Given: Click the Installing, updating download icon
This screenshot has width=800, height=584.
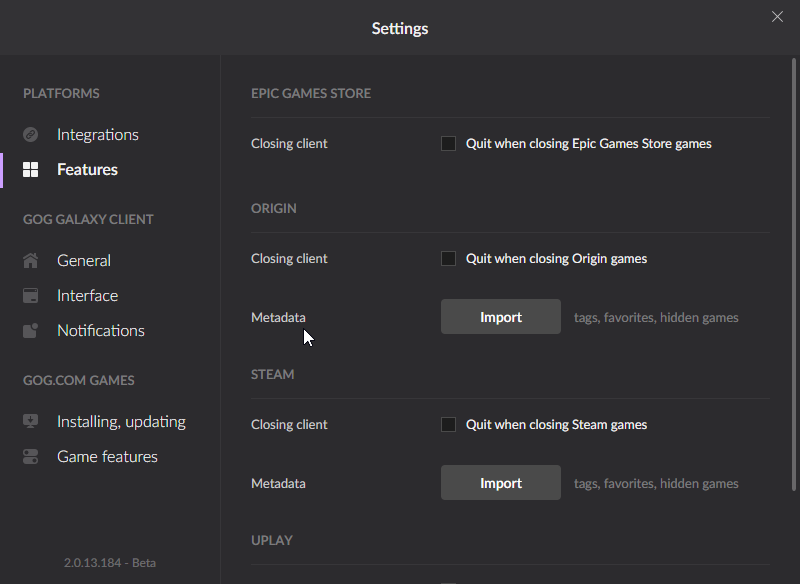Looking at the screenshot, I should [x=31, y=422].
